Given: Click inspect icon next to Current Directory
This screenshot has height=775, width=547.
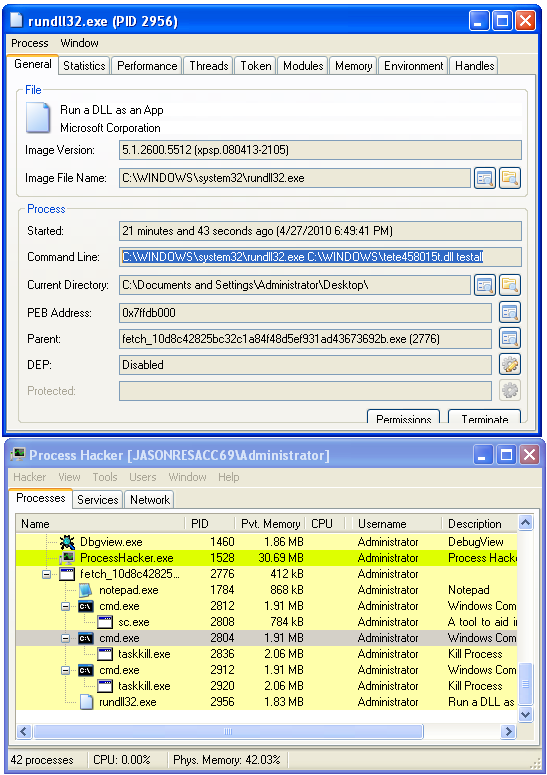Looking at the screenshot, I should pyautogui.click(x=485, y=285).
